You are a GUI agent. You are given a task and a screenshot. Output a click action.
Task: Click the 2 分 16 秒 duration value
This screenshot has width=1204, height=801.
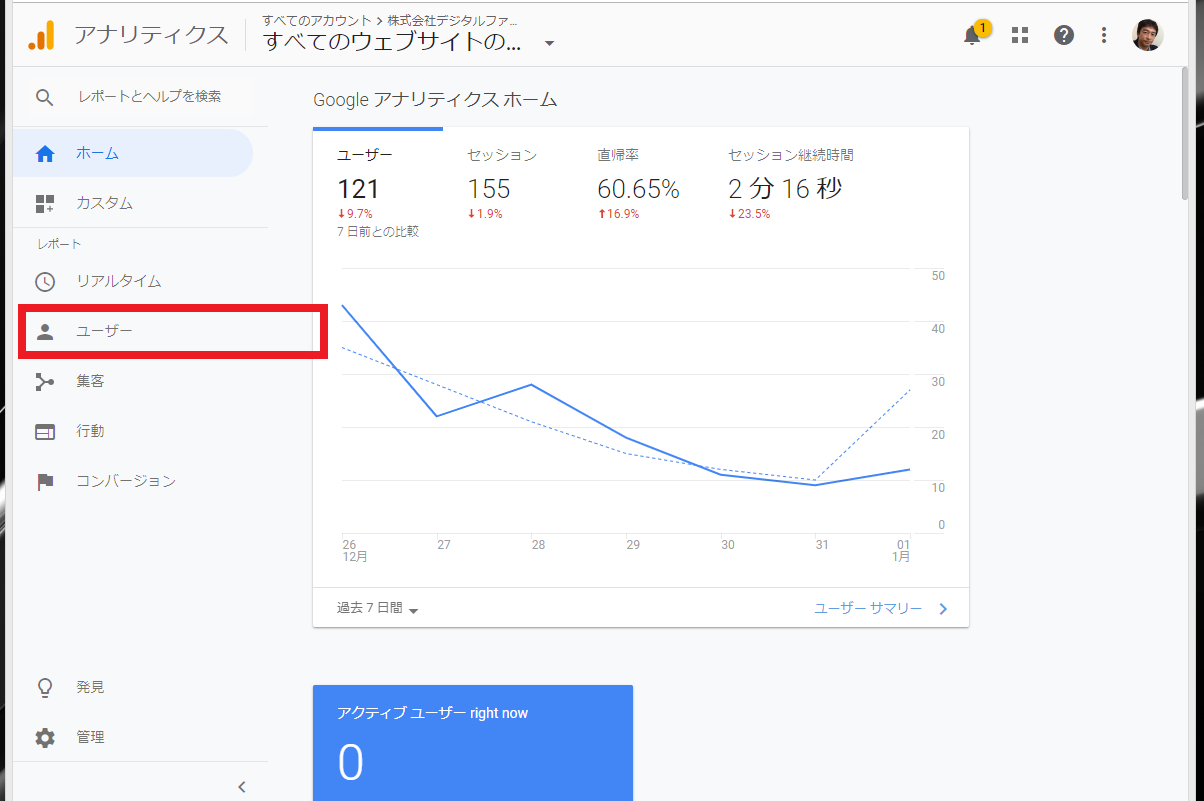(x=785, y=188)
